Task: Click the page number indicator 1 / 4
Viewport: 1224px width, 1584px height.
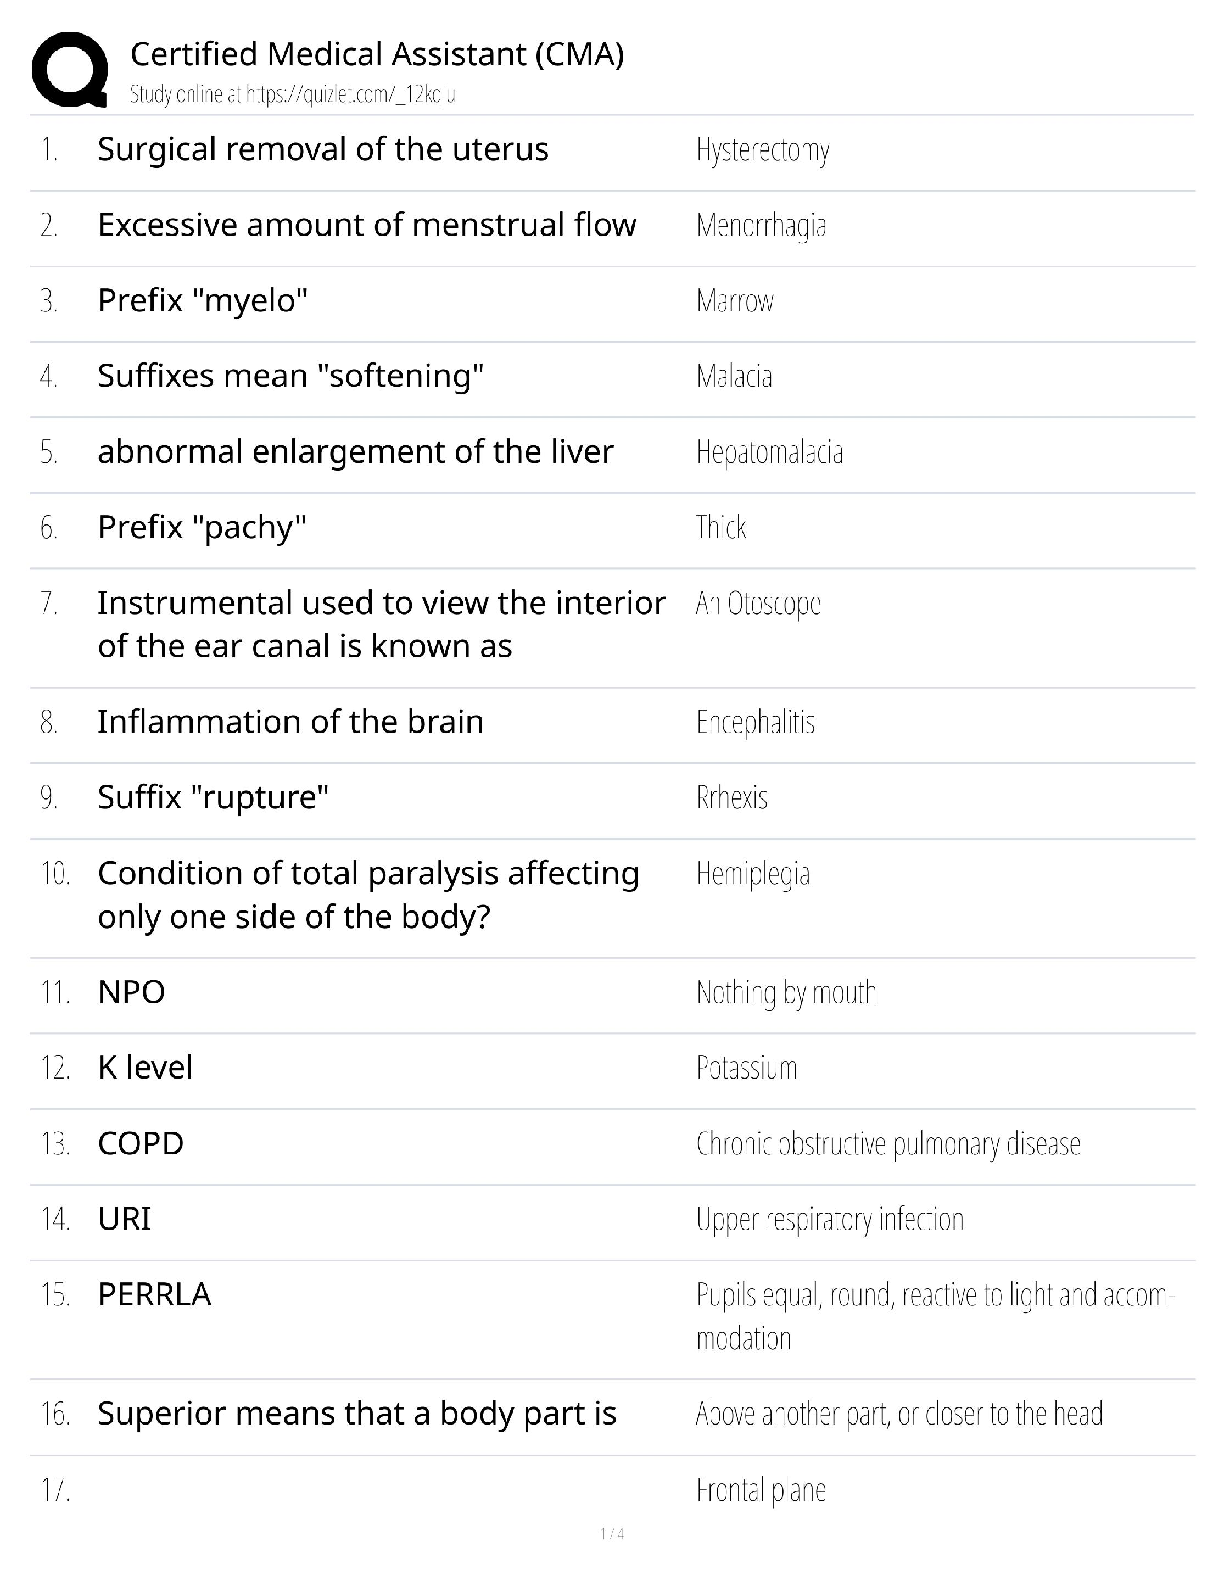Action: pyautogui.click(x=612, y=1534)
